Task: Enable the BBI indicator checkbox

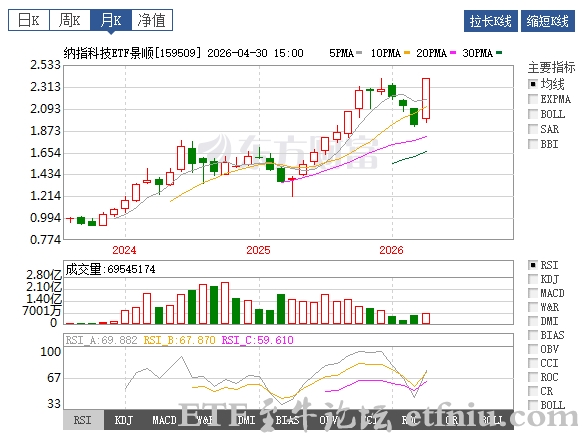Action: pos(533,144)
